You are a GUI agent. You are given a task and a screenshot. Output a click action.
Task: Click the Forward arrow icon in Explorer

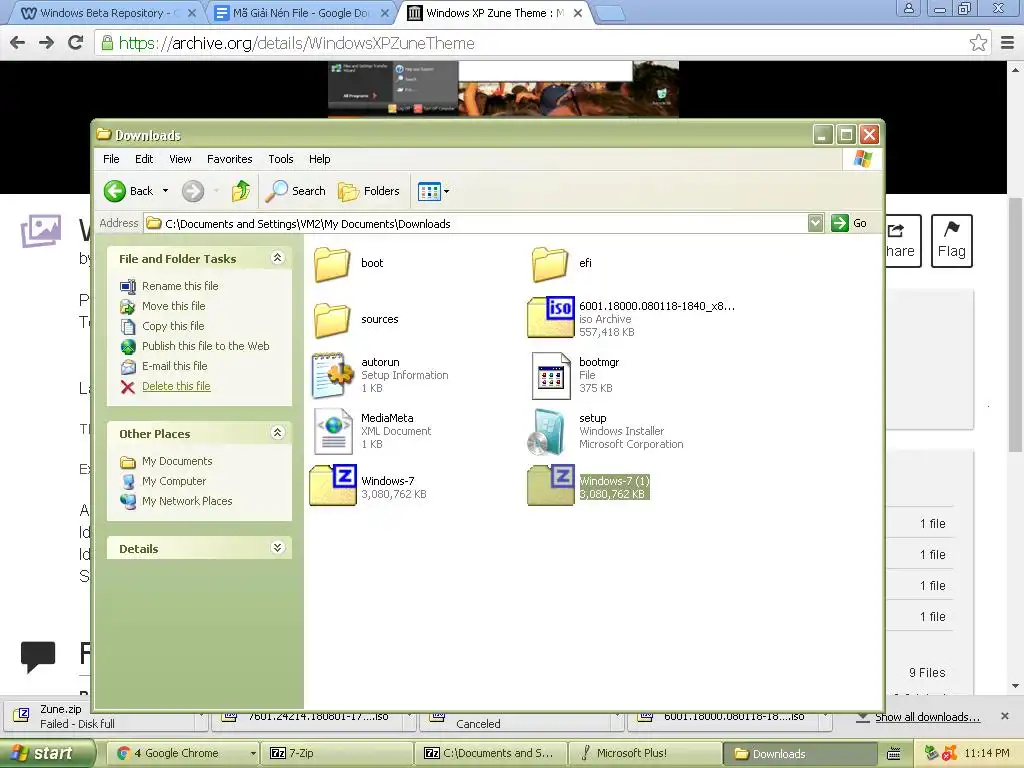pyautogui.click(x=193, y=191)
